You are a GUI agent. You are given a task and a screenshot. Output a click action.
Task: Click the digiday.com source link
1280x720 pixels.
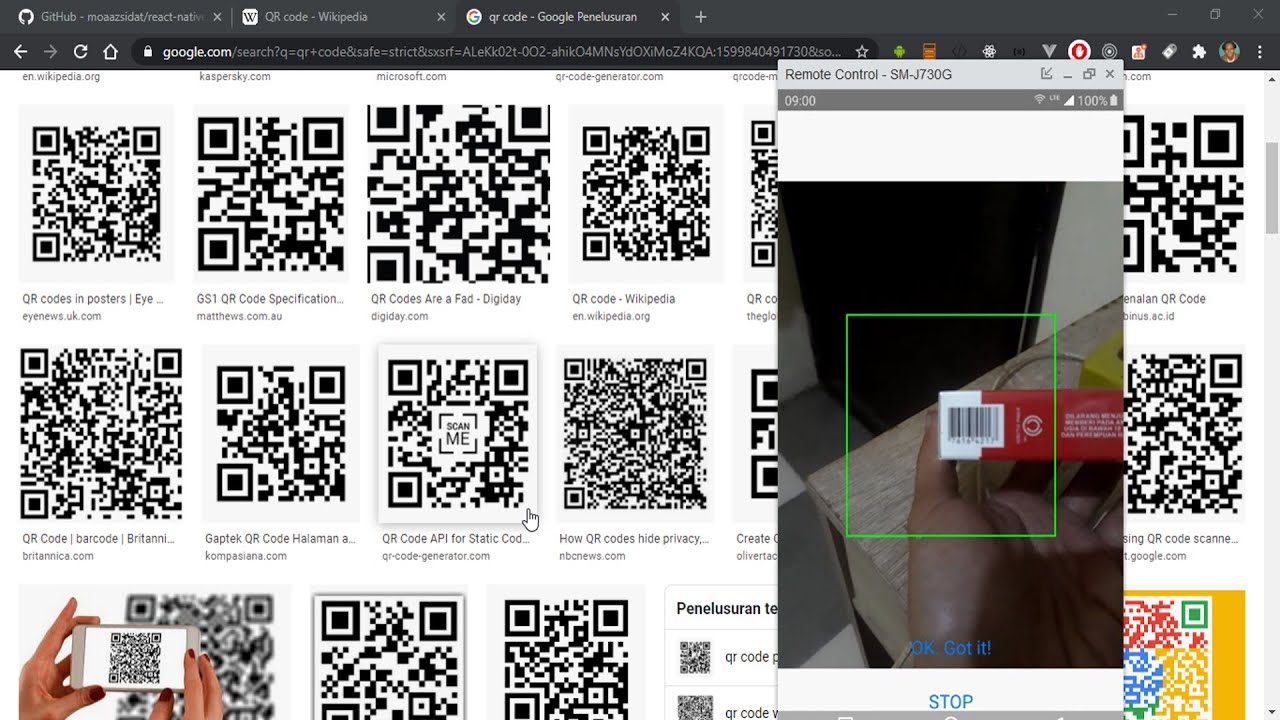(x=400, y=316)
